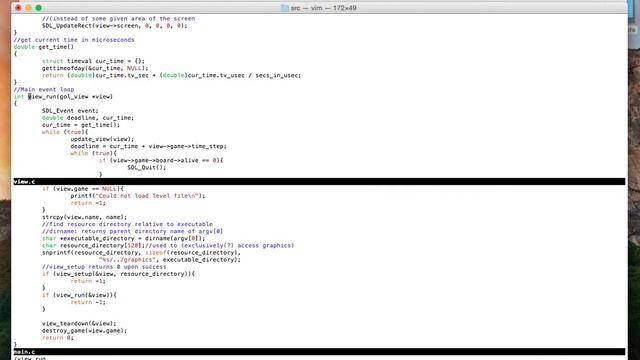Viewport: 640px width, 360px height.
Task: Click 'SDL_Quit();' call
Action: (x=147, y=167)
